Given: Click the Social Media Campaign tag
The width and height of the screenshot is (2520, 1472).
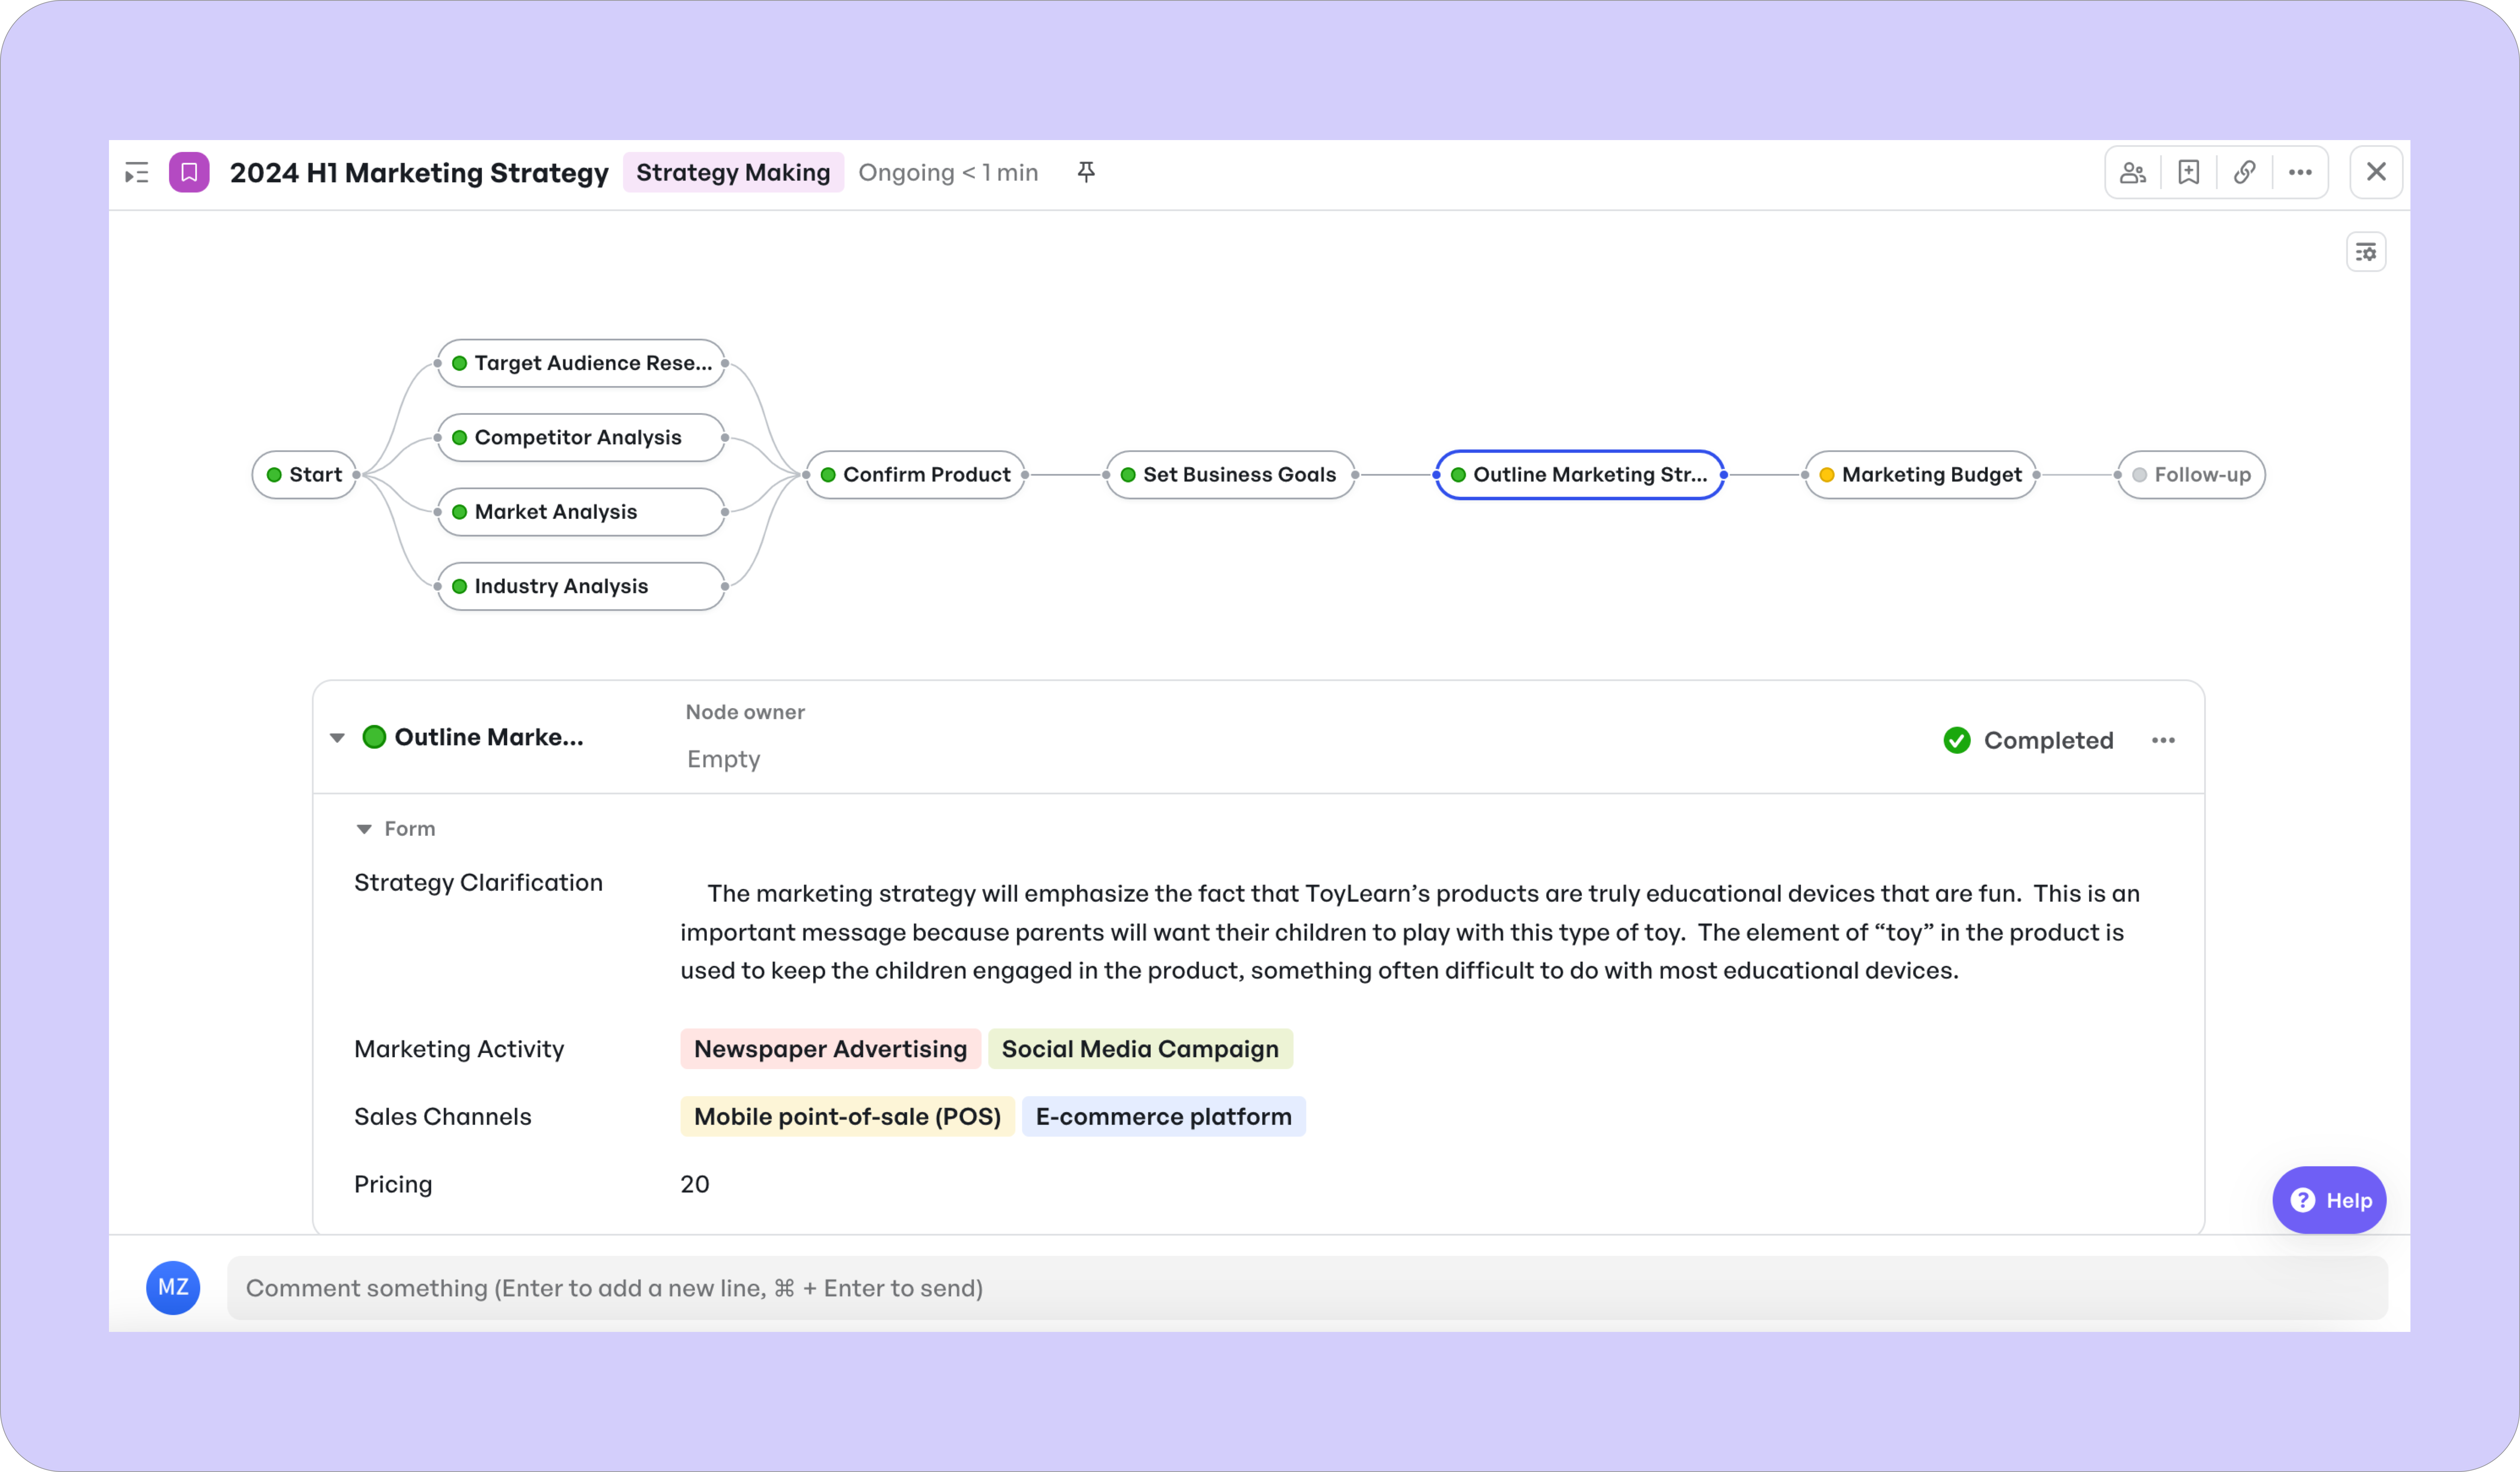Looking at the screenshot, I should 1140,1049.
